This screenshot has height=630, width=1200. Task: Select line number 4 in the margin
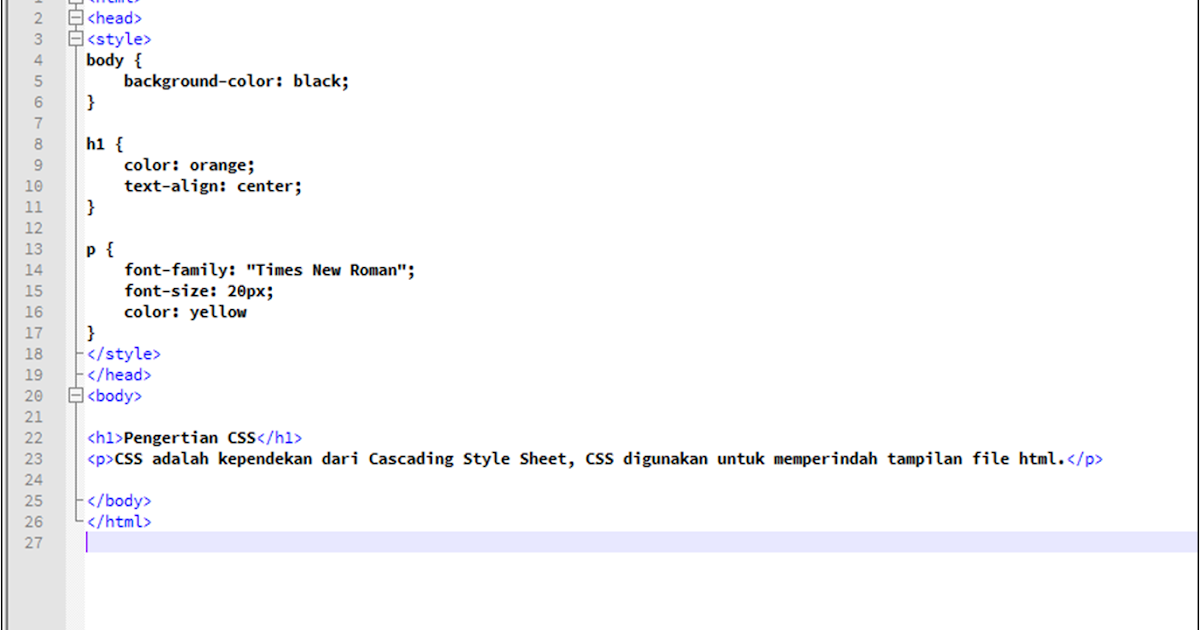(38, 60)
